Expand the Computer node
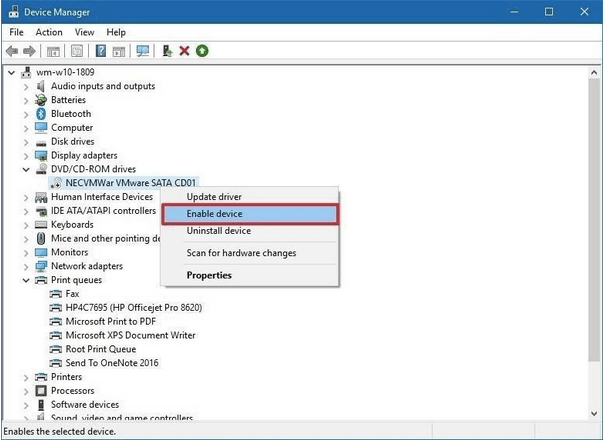605x442 pixels. tap(26, 128)
